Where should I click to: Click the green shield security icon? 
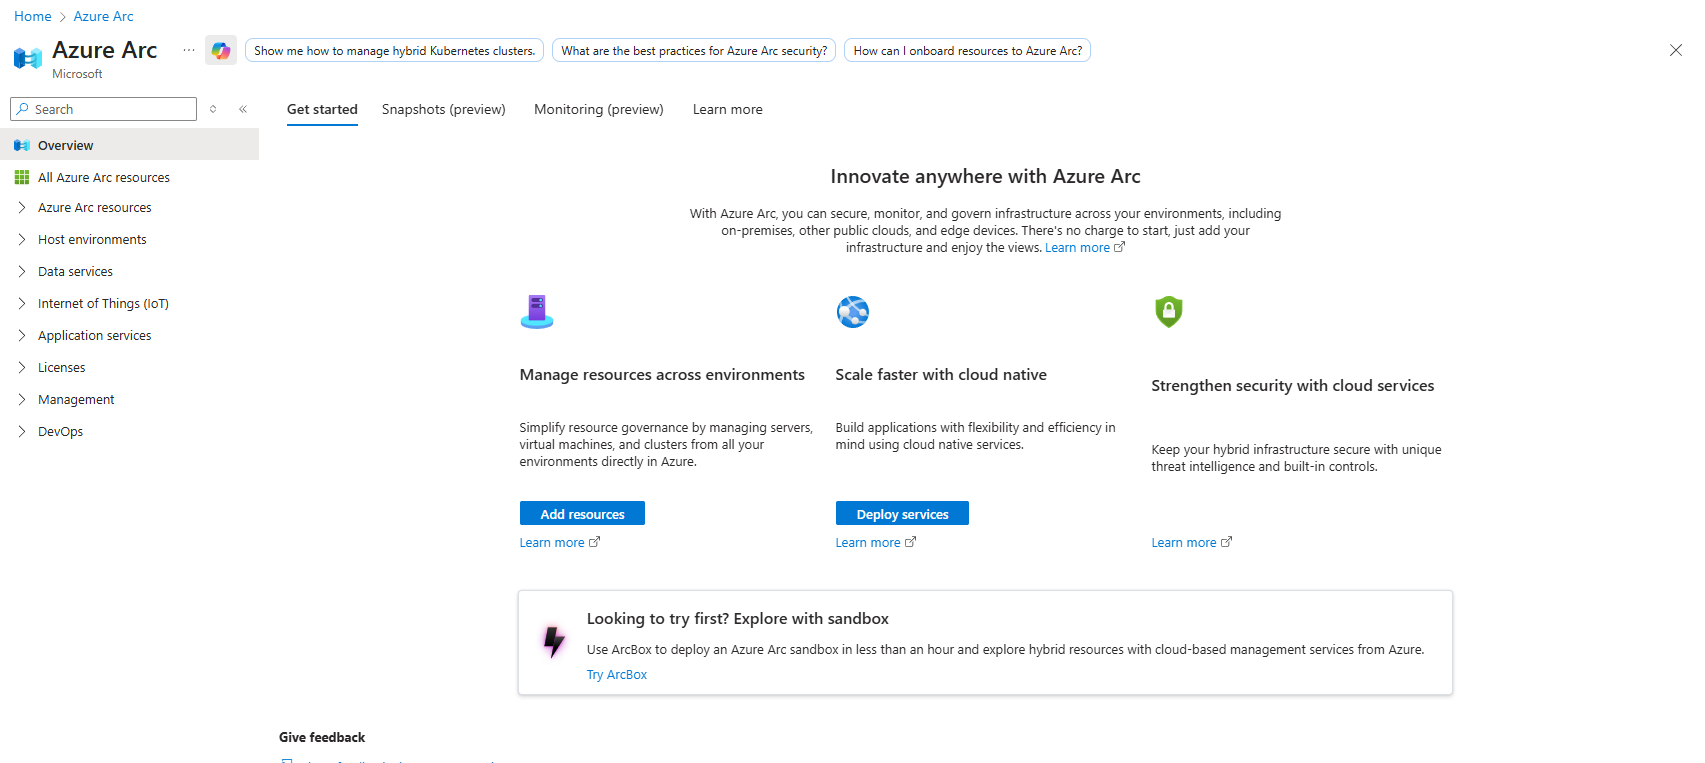[1168, 312]
